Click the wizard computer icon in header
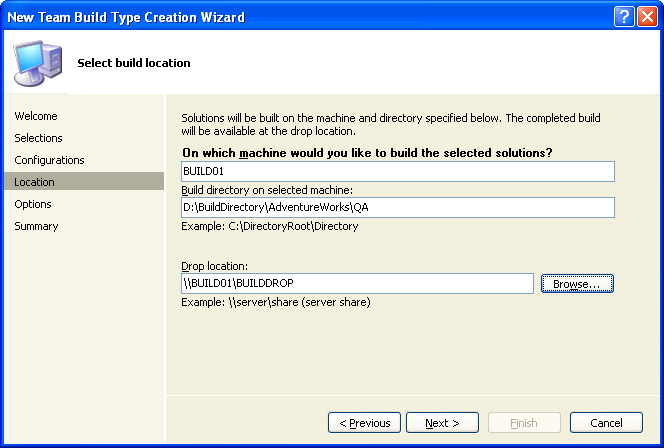664x448 pixels. [38, 62]
